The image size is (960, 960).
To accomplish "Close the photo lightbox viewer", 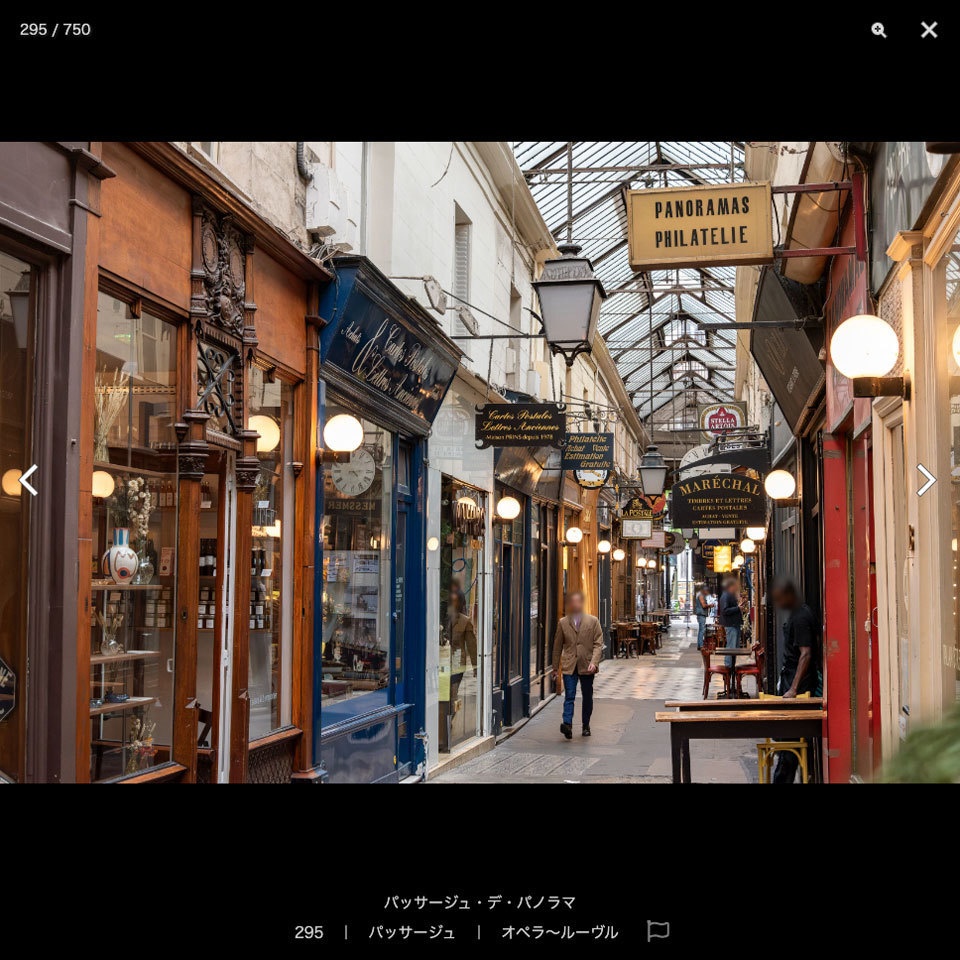I will click(929, 29).
